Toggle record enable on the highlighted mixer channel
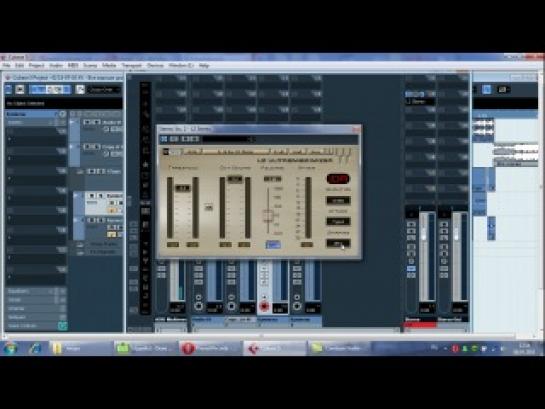Screen dimensions: 545x409 [264, 306]
